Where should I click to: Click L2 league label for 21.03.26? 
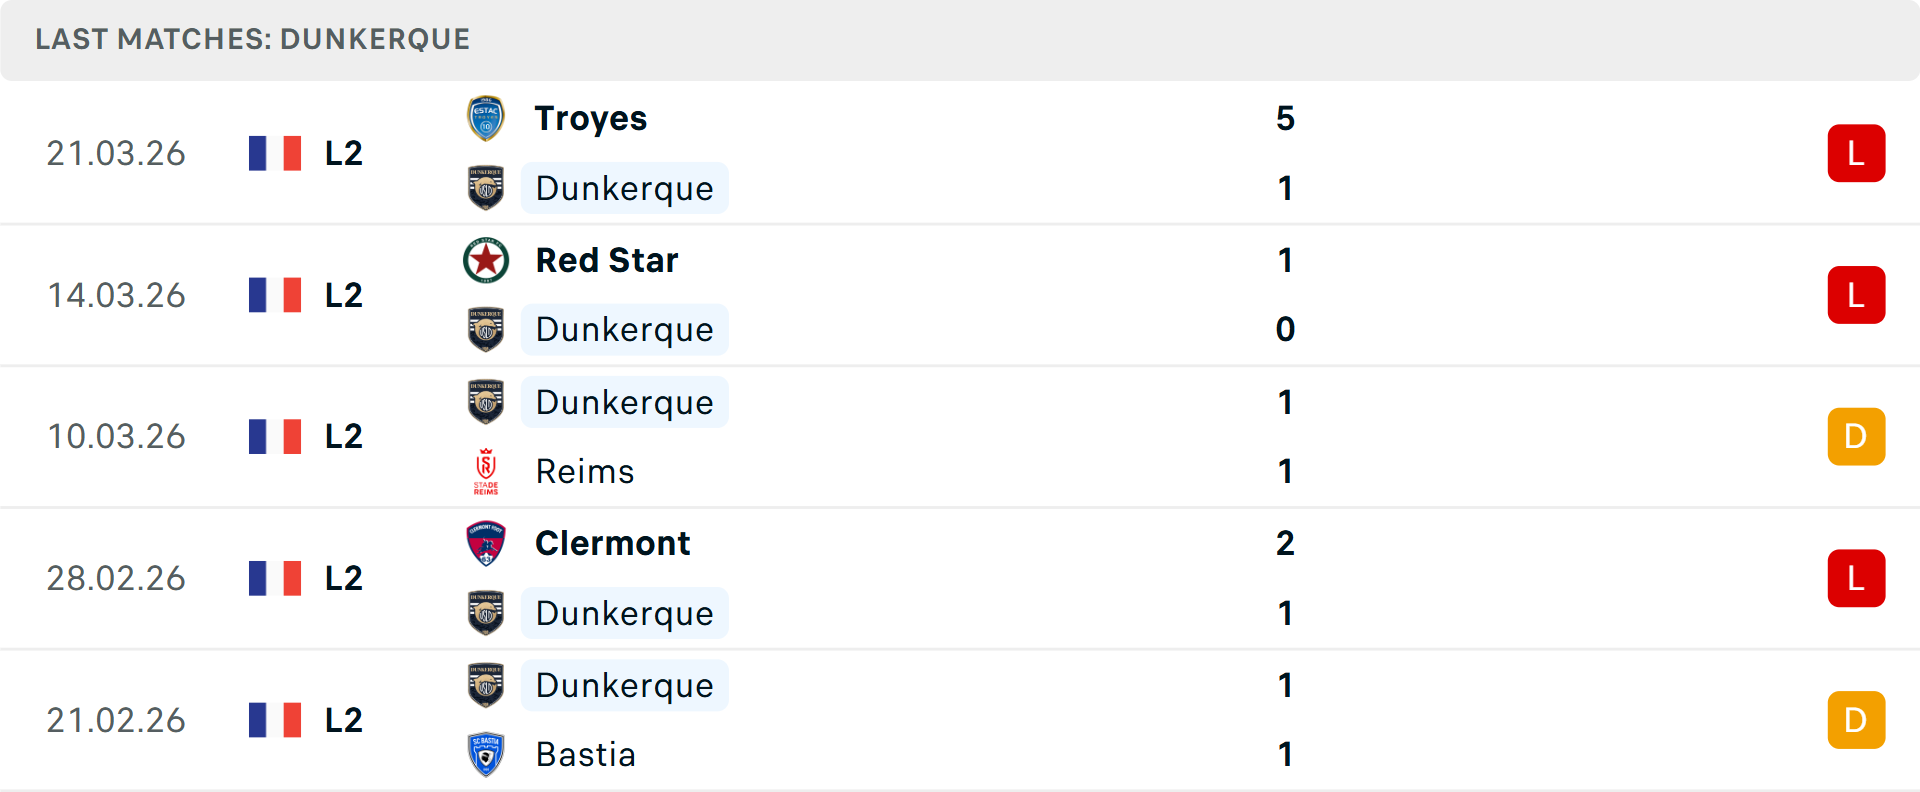pos(343,153)
